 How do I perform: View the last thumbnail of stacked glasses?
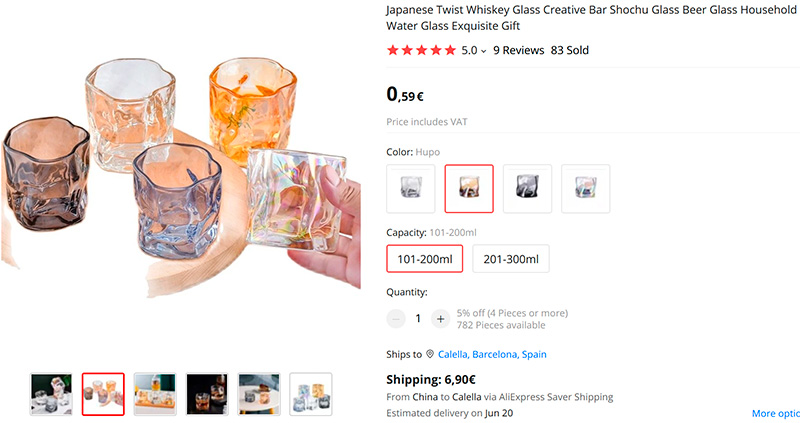click(x=311, y=395)
